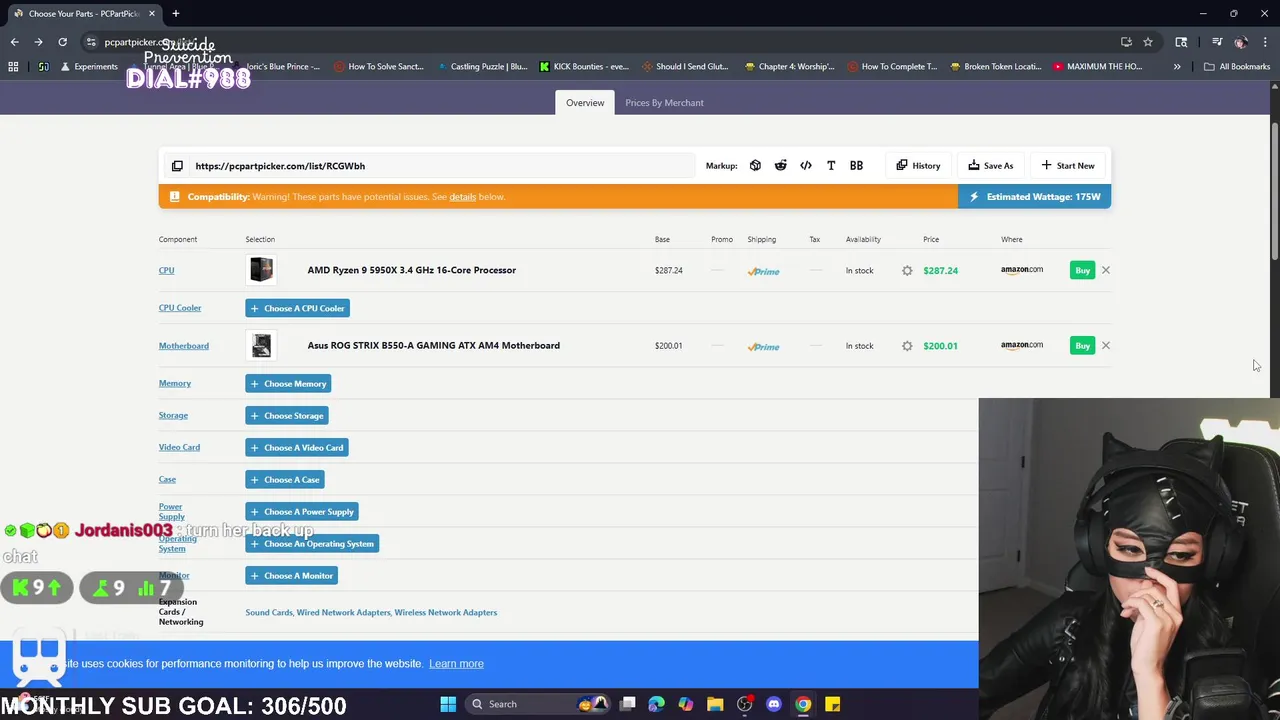Open the Experiments bookmark
Screen dimensions: 1280x720
pyautogui.click(x=89, y=67)
